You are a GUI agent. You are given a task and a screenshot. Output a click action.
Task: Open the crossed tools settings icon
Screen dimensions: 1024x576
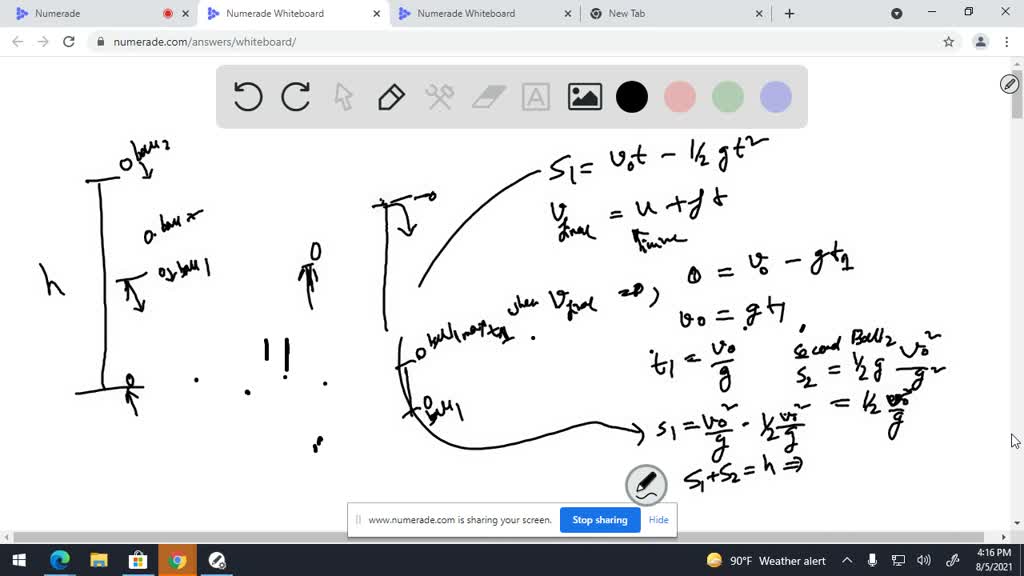440,97
